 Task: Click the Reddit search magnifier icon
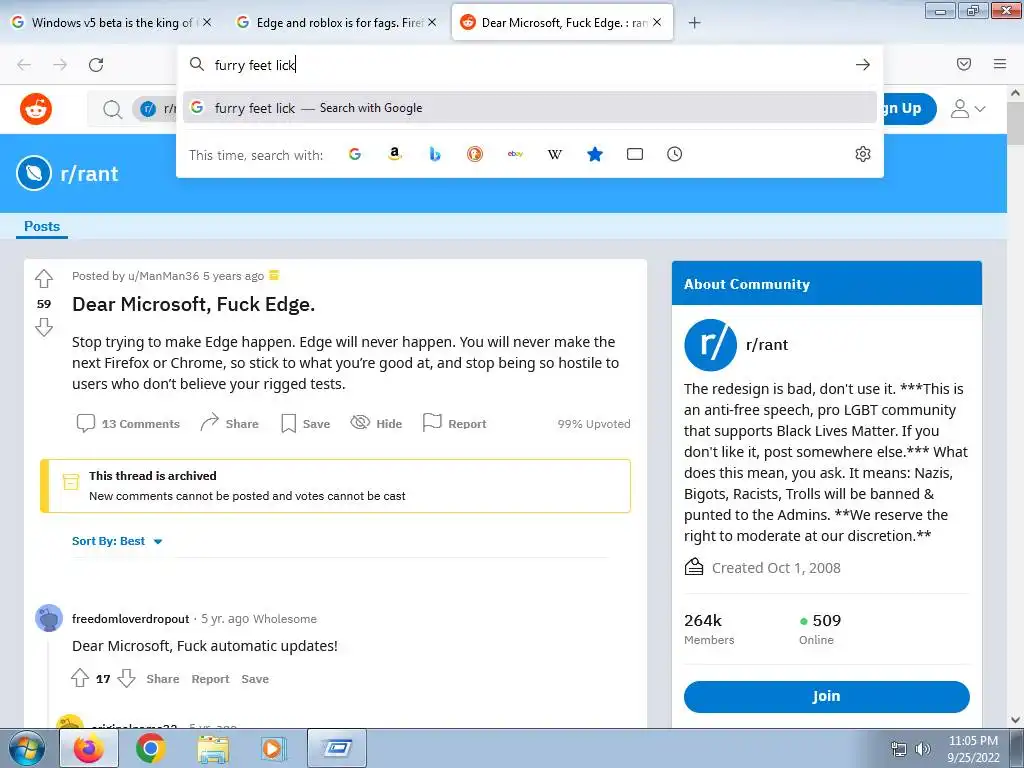(x=112, y=109)
